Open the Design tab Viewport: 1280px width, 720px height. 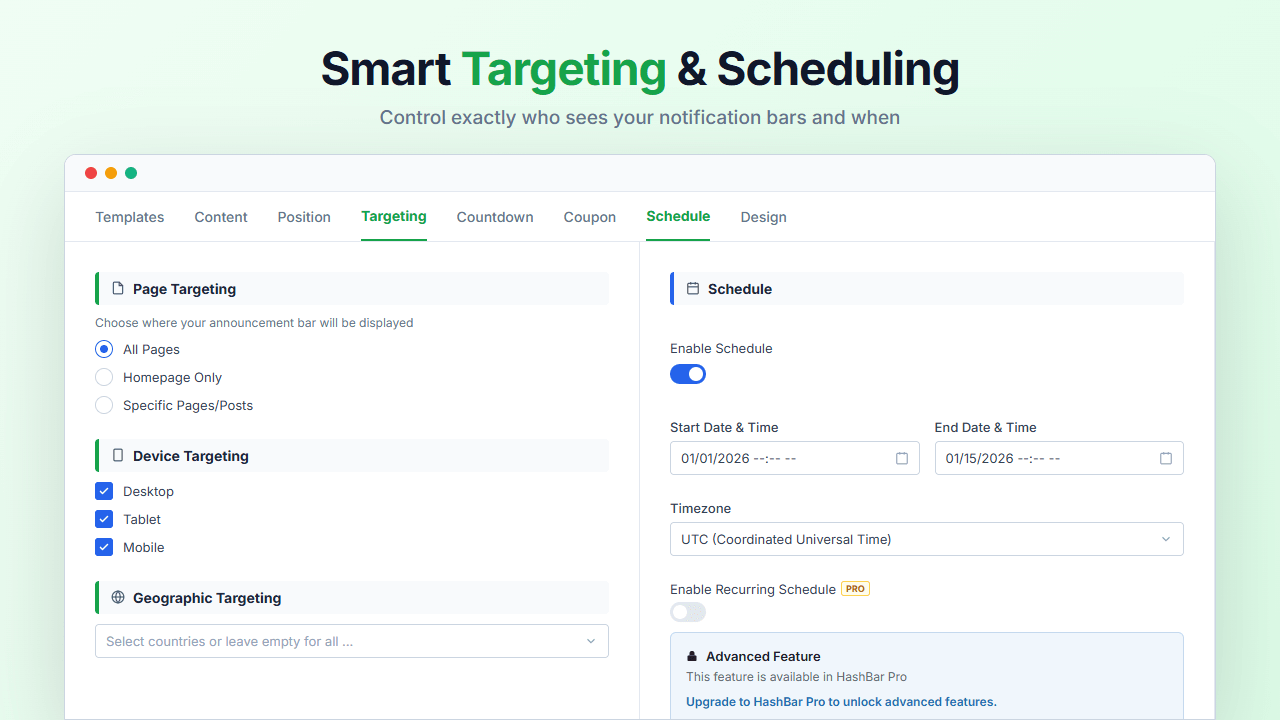point(763,217)
